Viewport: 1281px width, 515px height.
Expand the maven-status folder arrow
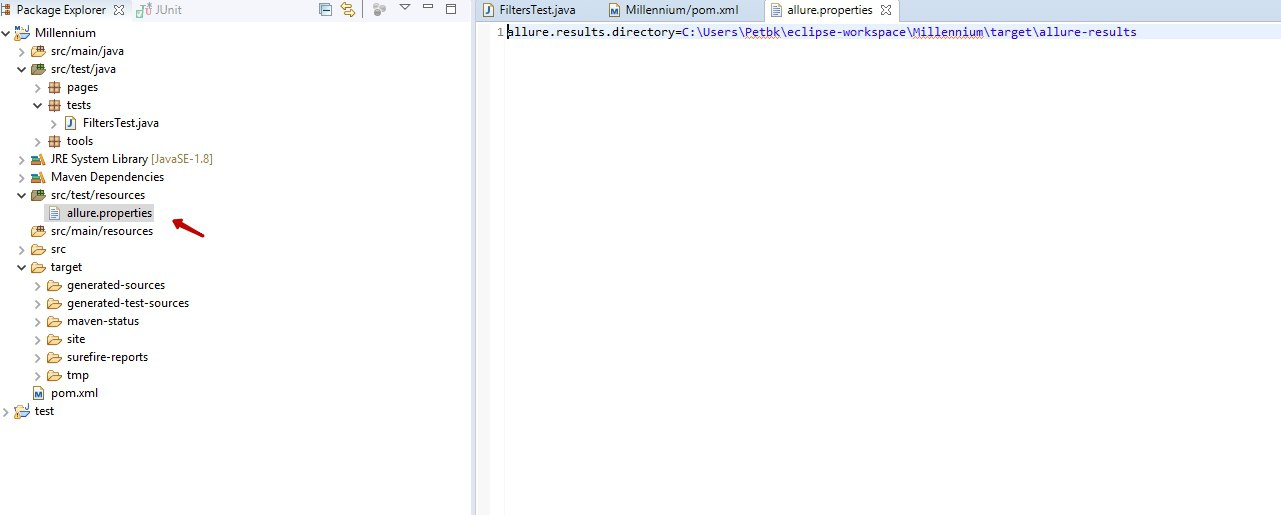tap(38, 321)
